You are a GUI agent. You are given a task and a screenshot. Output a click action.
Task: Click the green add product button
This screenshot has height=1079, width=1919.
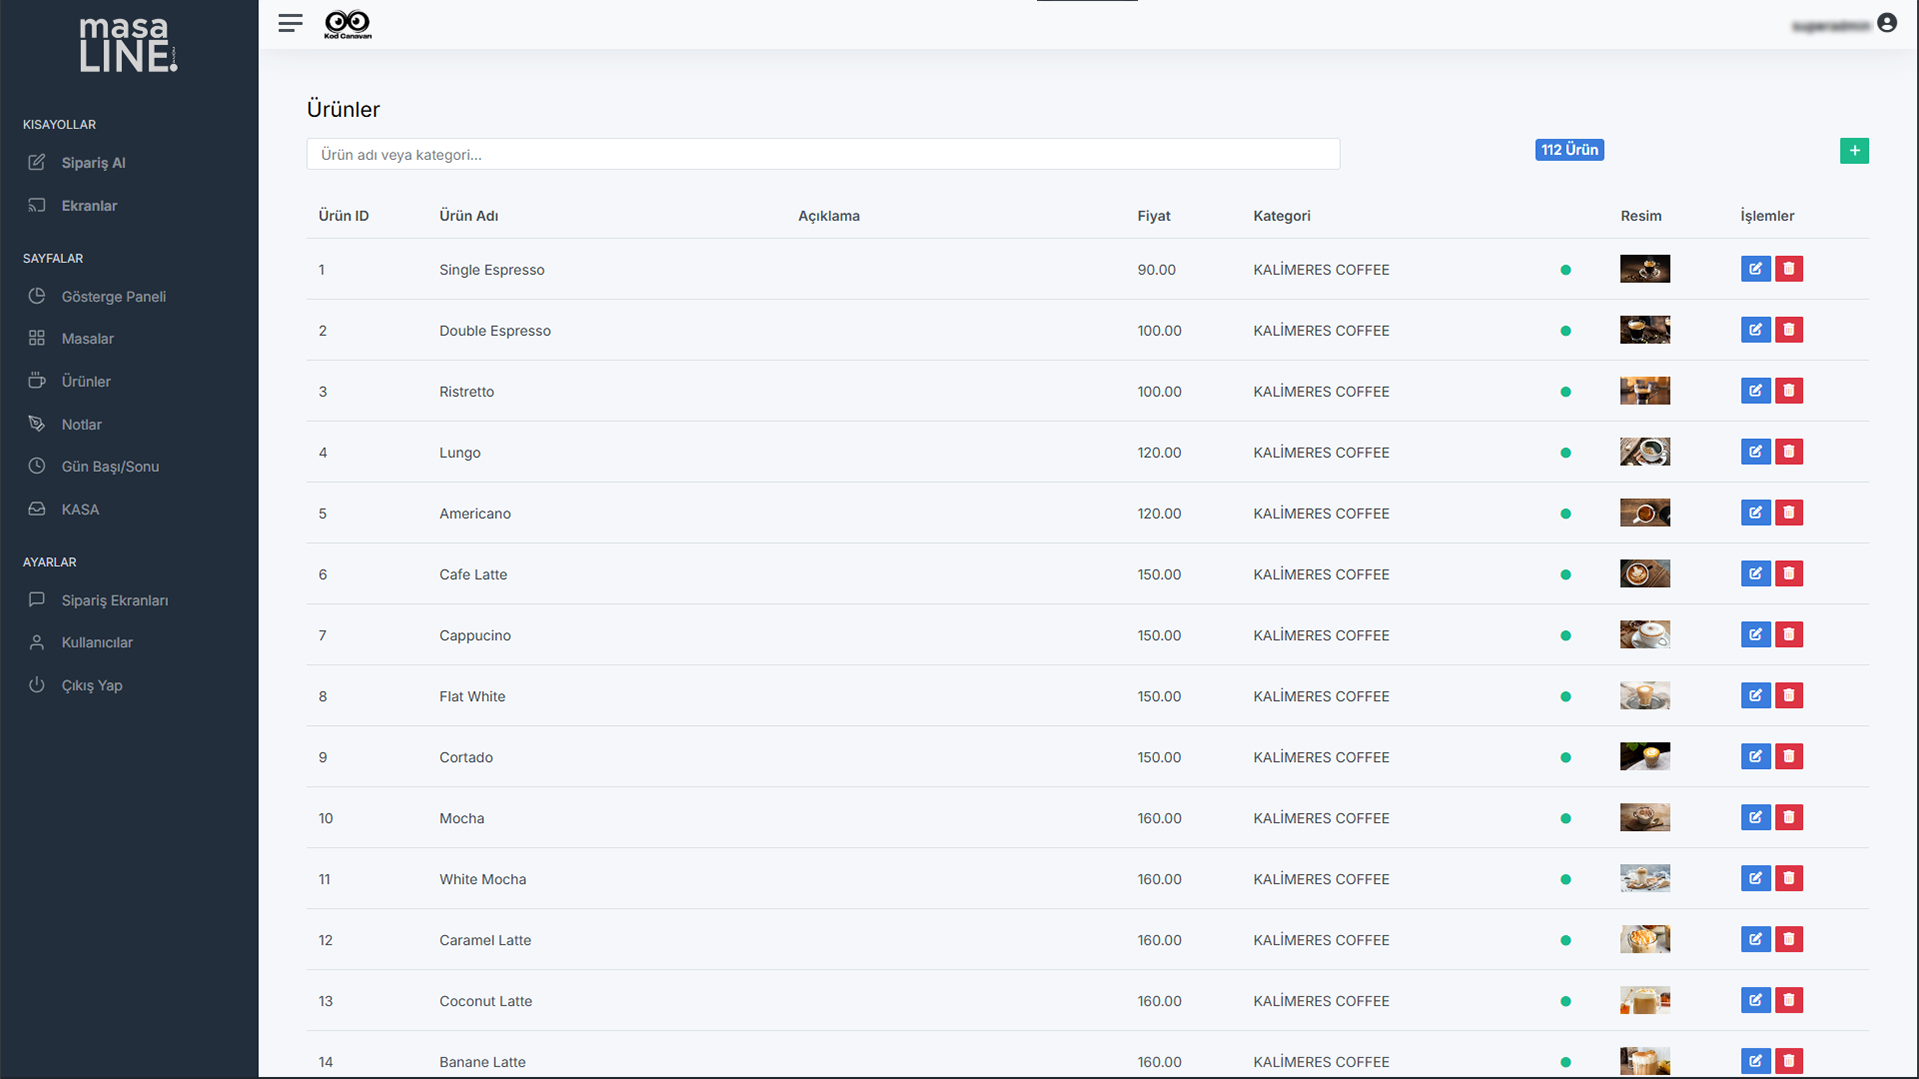[1853, 151]
